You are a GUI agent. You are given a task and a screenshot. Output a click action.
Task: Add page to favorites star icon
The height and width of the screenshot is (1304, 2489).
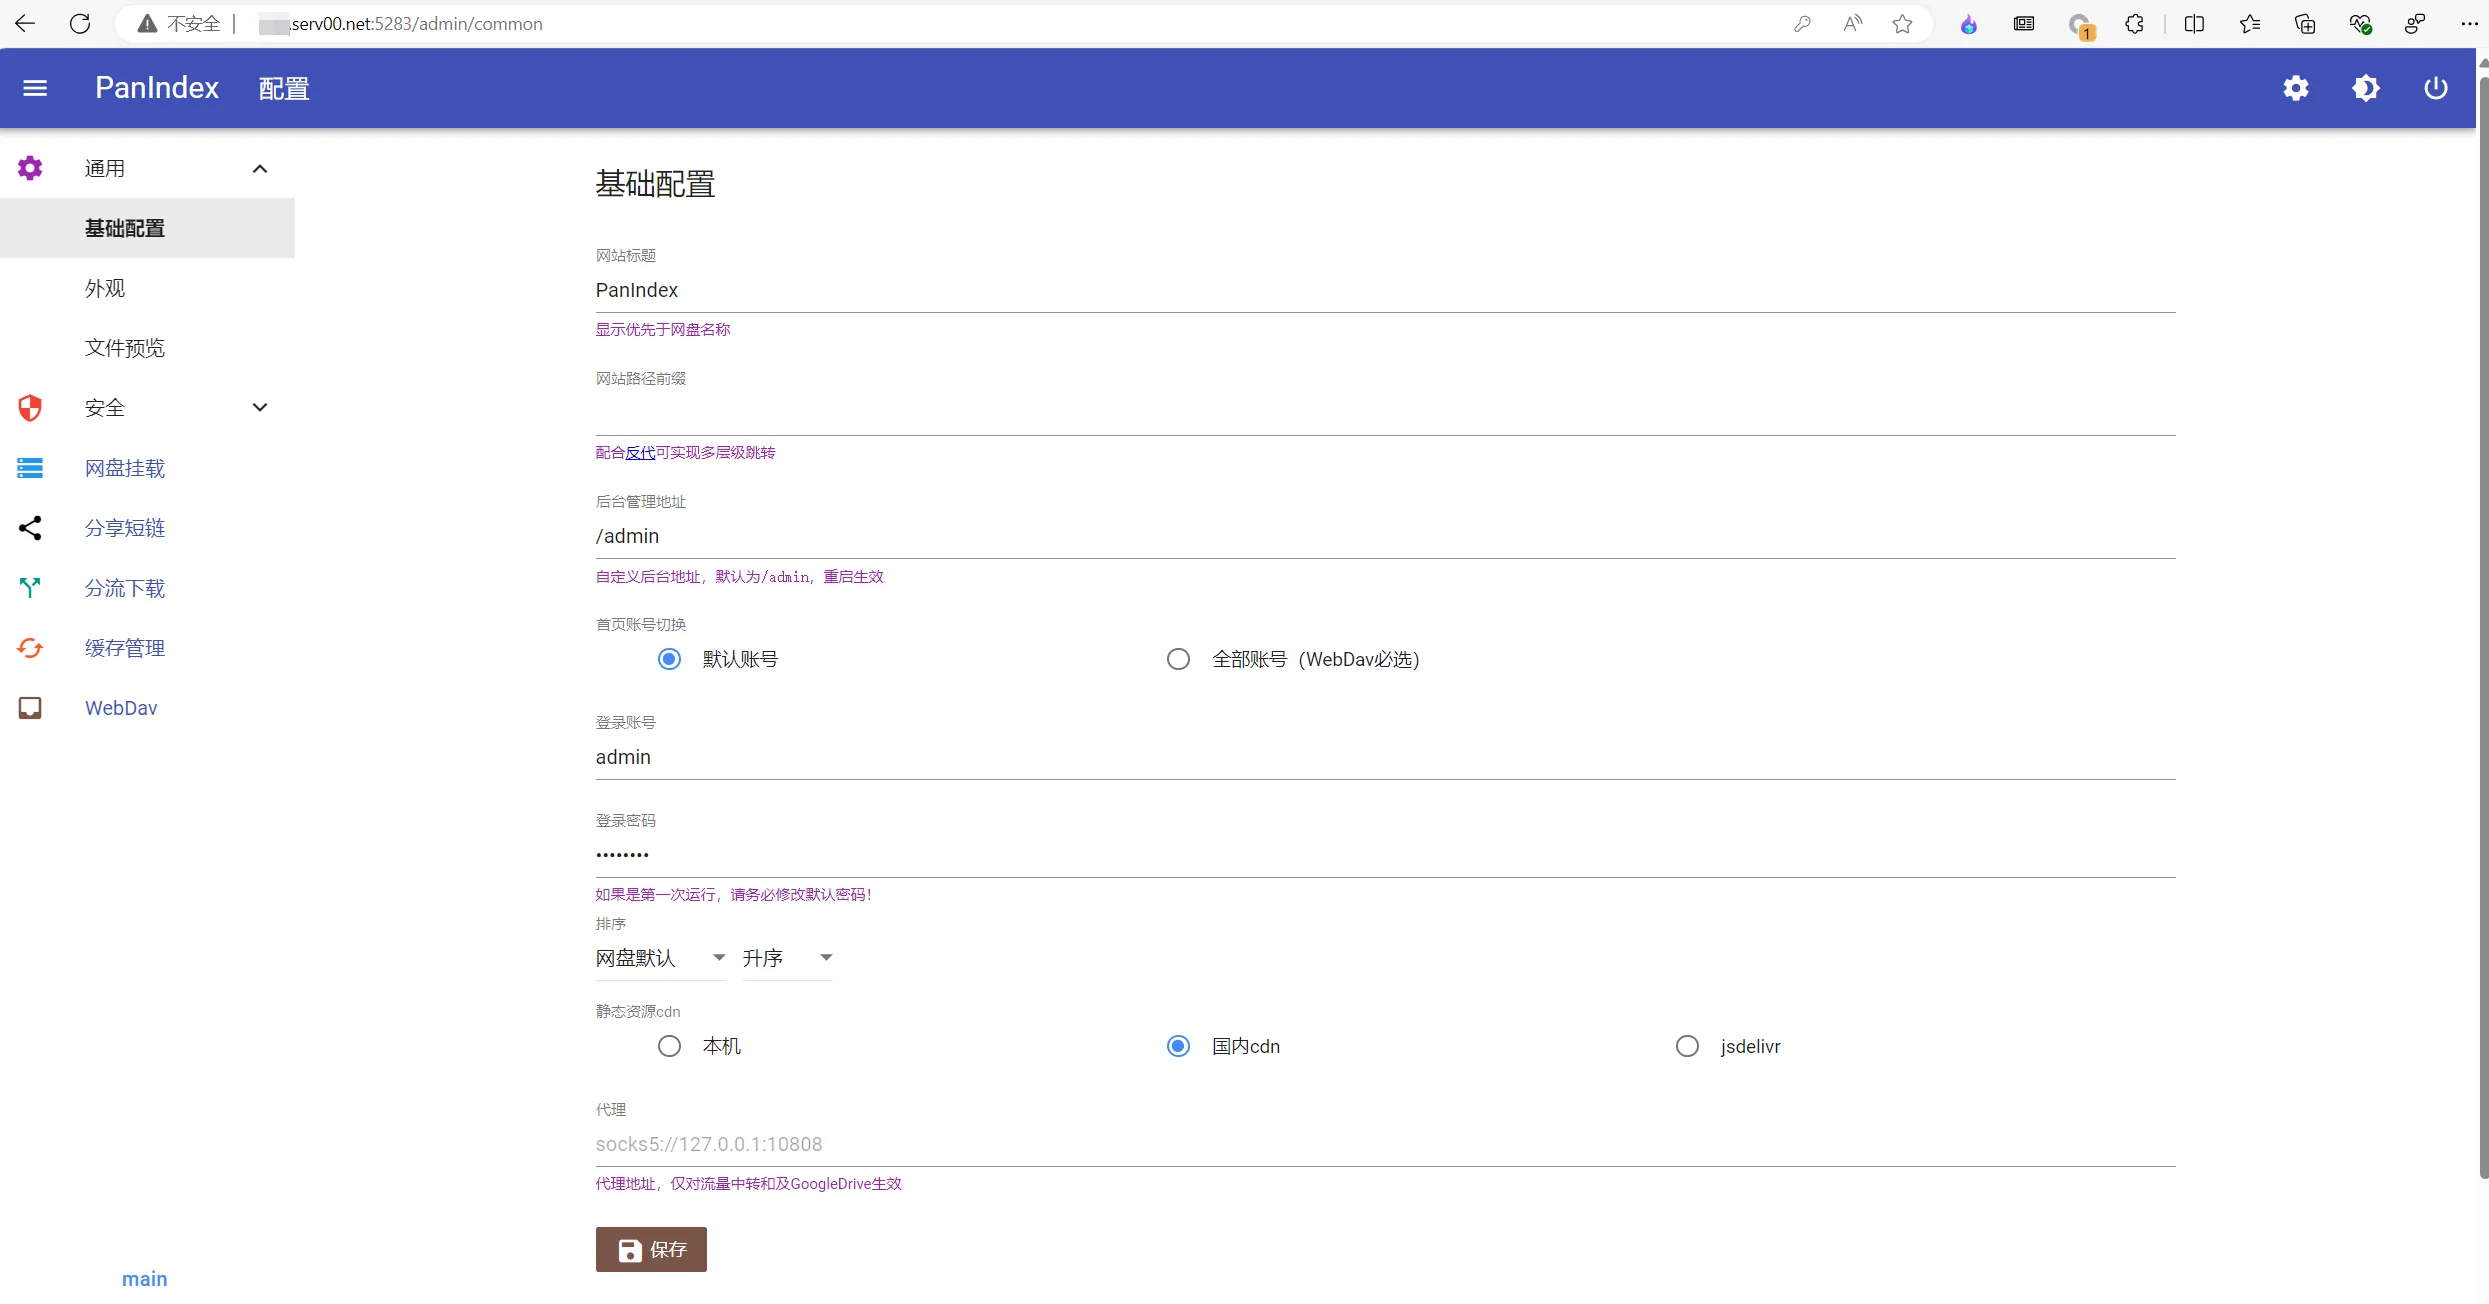click(1902, 23)
